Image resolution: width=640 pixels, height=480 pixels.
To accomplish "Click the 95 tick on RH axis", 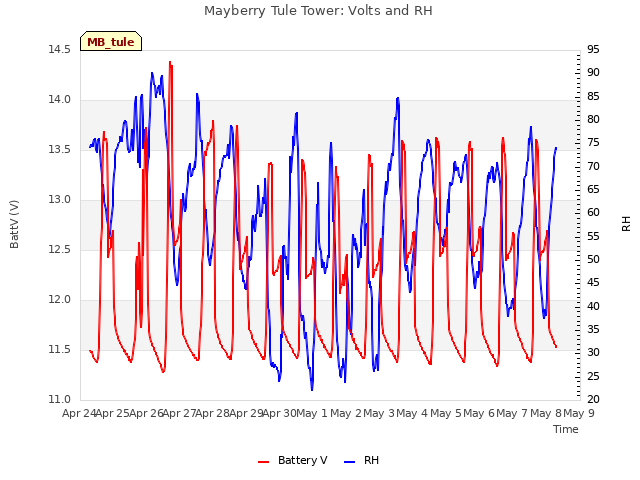I will point(593,50).
